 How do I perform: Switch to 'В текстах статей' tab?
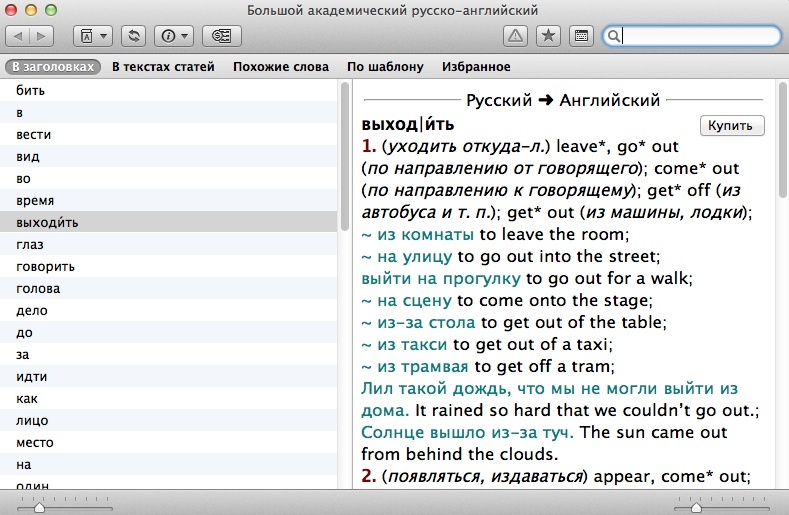pos(163,66)
